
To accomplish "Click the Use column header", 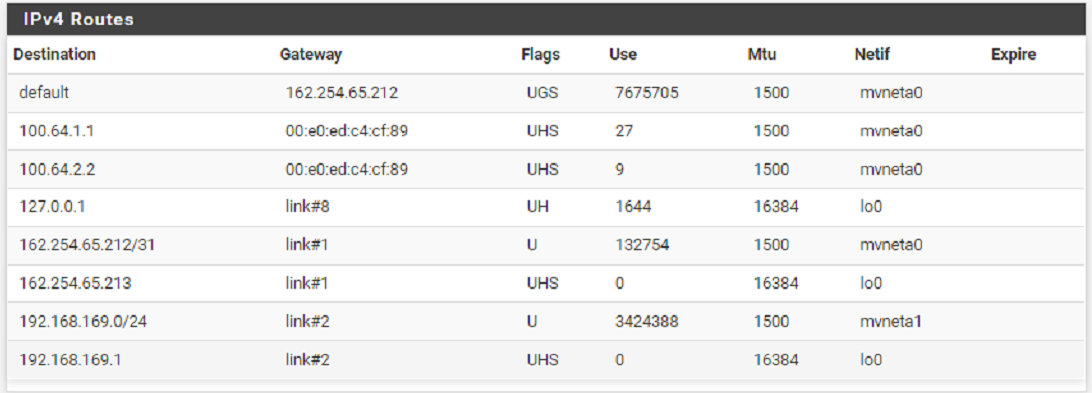I will point(623,54).
